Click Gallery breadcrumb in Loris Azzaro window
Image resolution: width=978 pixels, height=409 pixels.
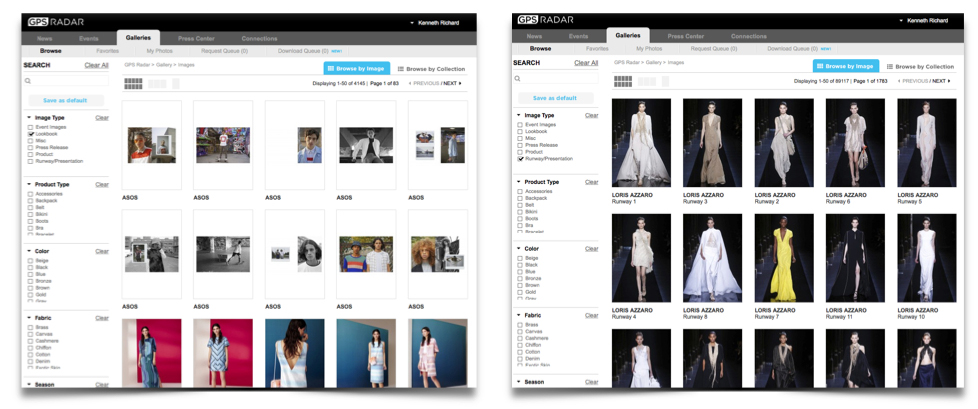click(653, 62)
